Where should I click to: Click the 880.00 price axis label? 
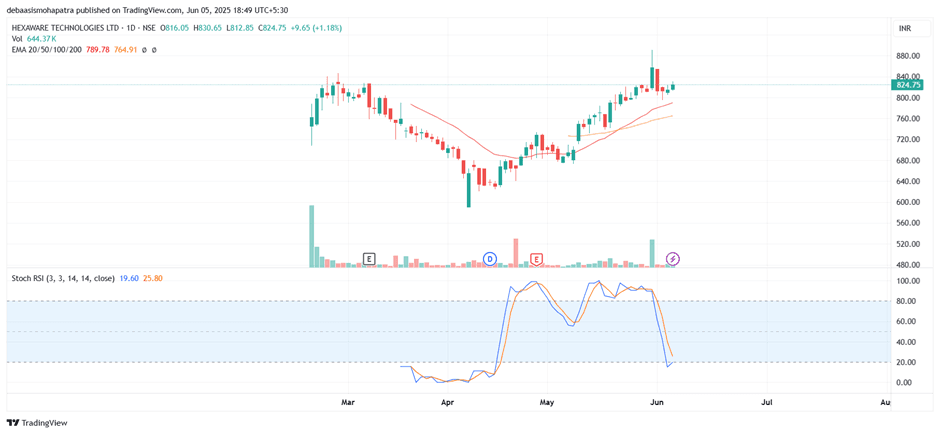click(909, 56)
